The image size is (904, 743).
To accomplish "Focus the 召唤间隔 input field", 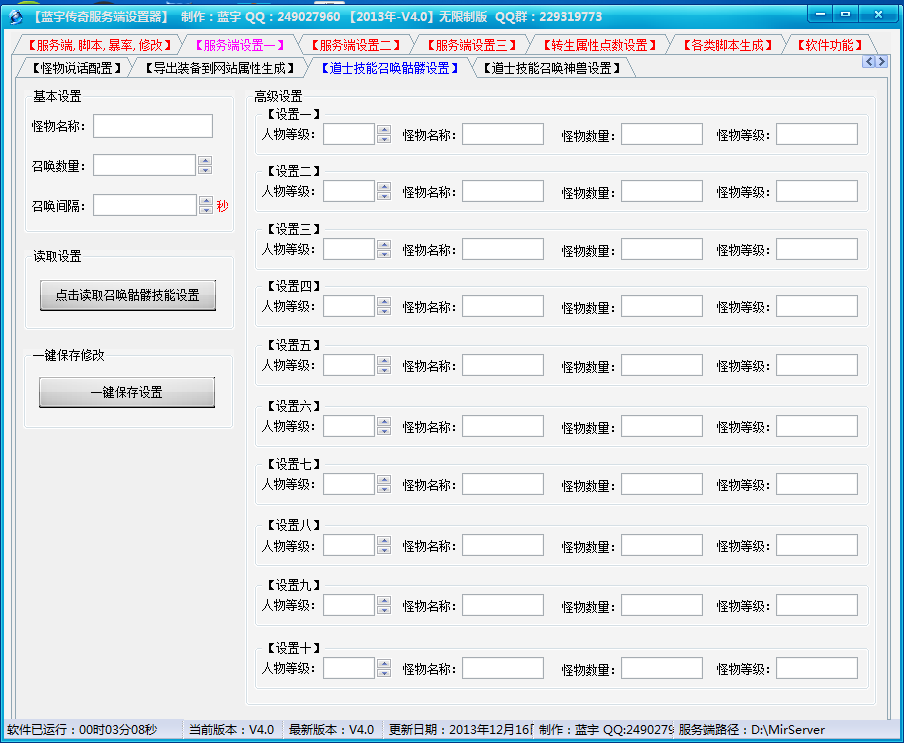I will (x=145, y=205).
